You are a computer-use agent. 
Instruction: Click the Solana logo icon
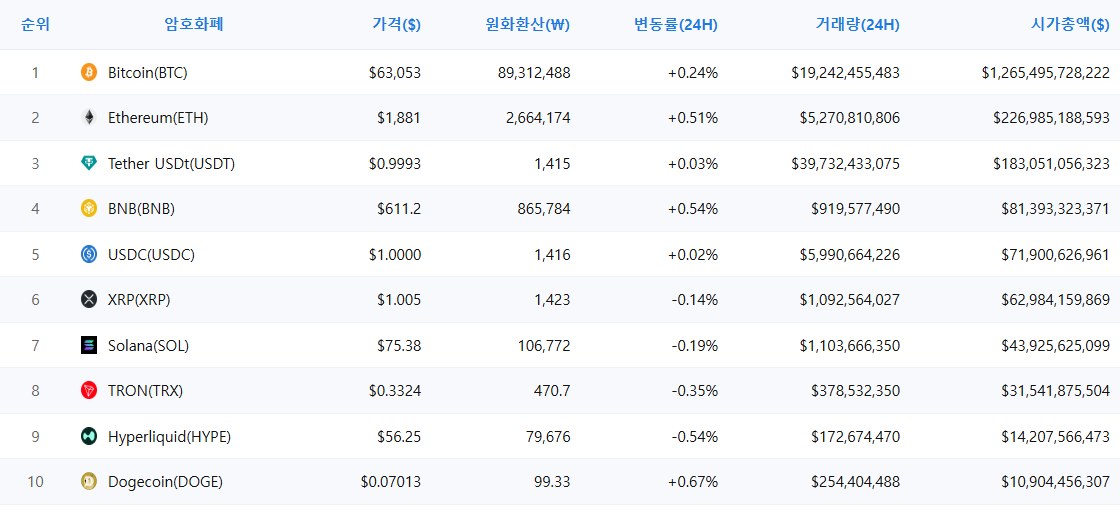click(89, 346)
